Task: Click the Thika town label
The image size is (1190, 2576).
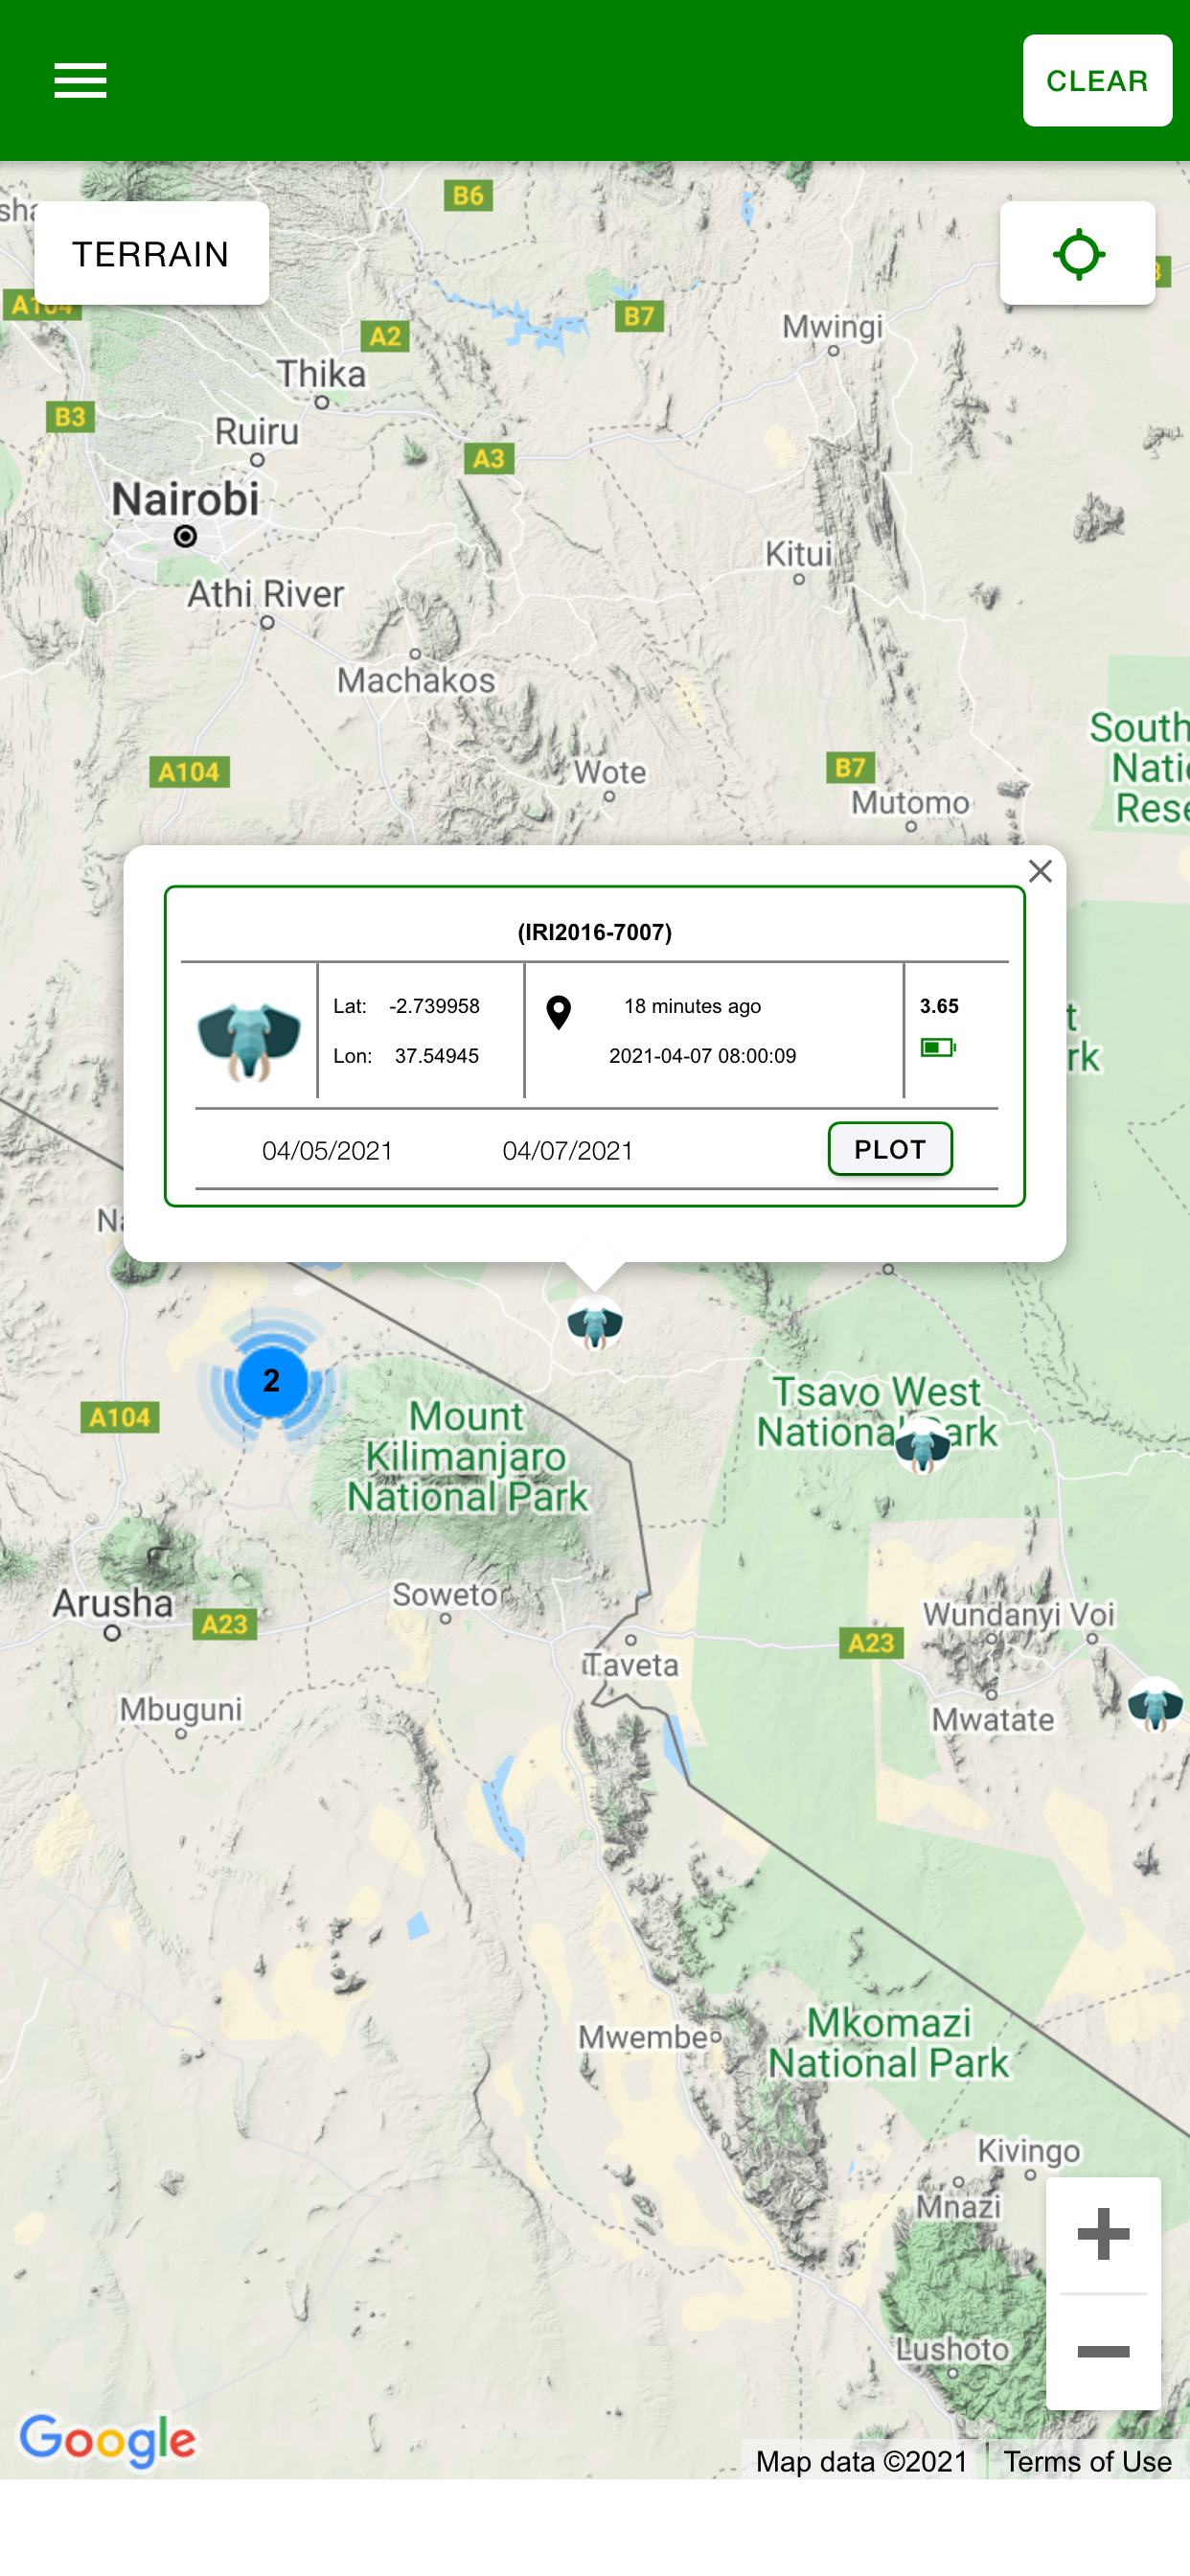Action: click(x=321, y=374)
